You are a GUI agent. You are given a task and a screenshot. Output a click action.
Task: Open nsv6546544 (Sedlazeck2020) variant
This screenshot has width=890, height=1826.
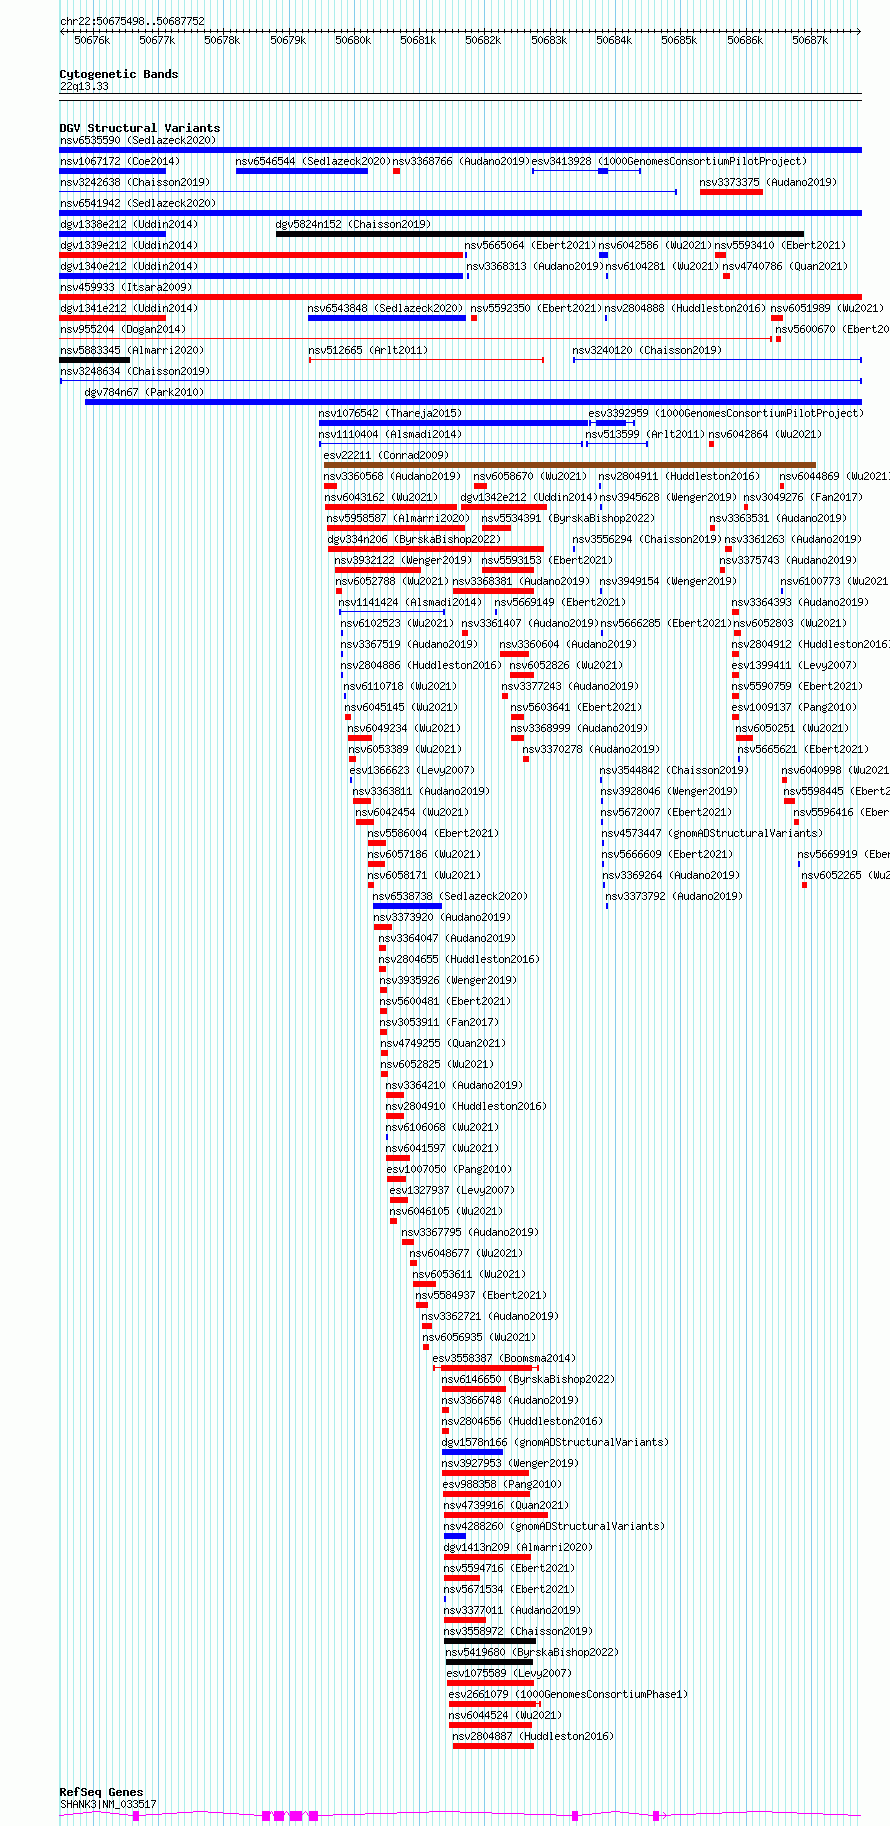pyautogui.click(x=313, y=161)
